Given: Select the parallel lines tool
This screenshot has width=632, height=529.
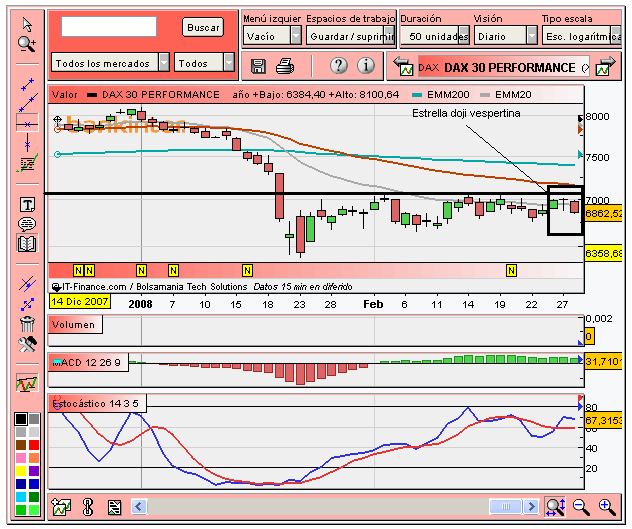Looking at the screenshot, I should [x=27, y=285].
